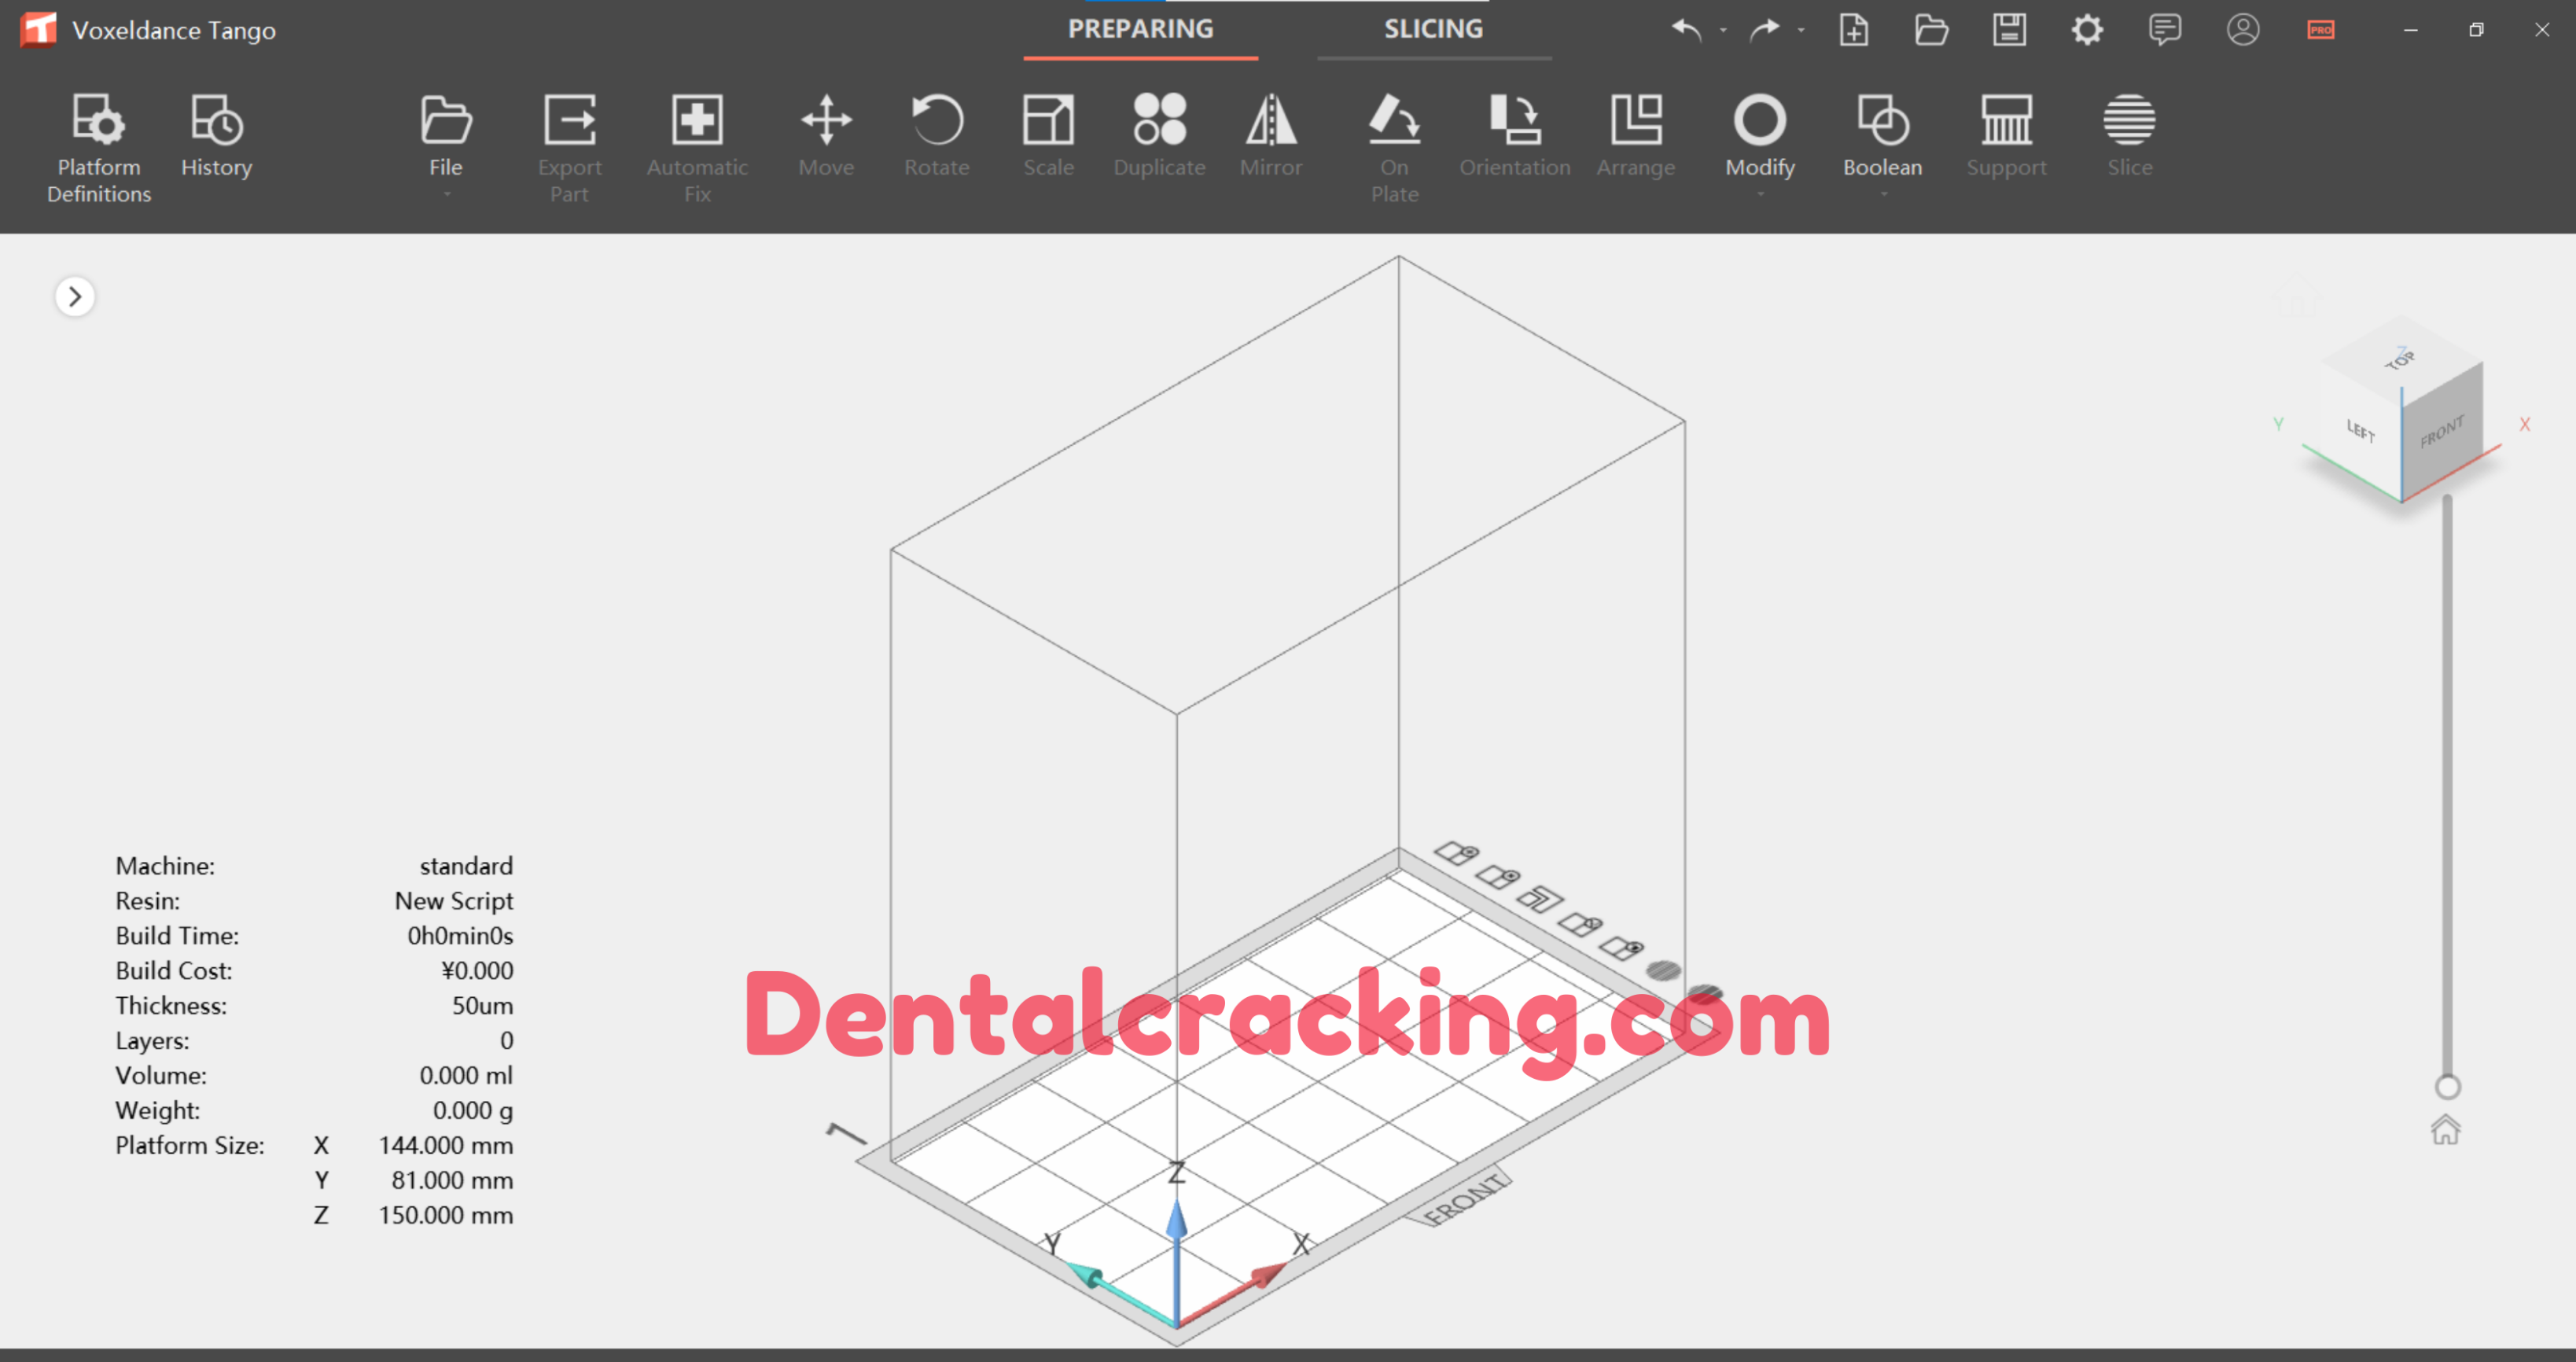The image size is (2576, 1362).
Task: Open Platform Definitions
Action: pos(99,149)
